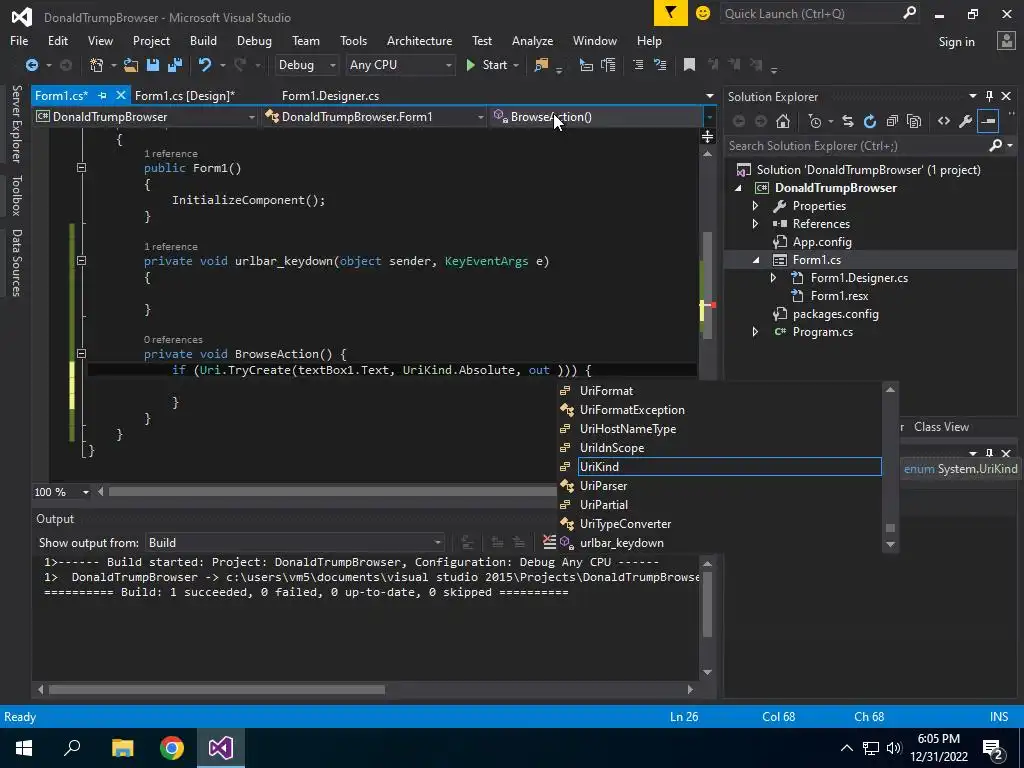Image resolution: width=1024 pixels, height=768 pixels.
Task: Click the Show All Files icon
Action: (914, 121)
